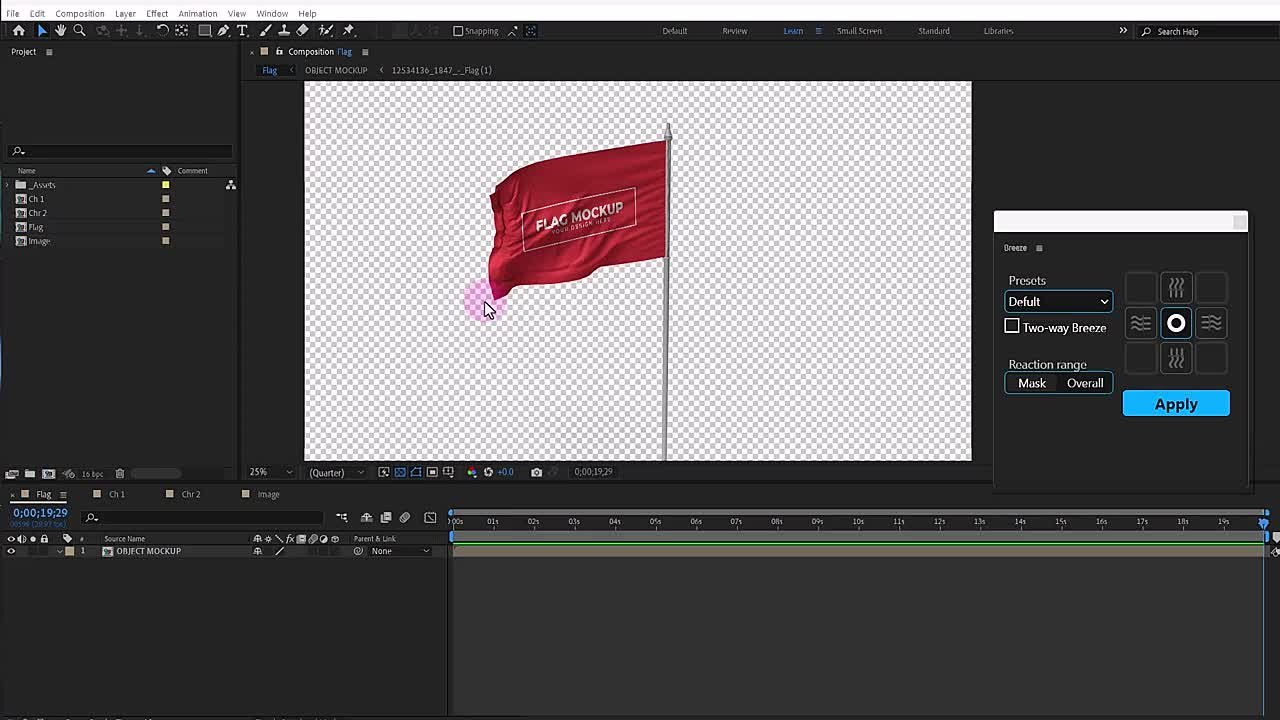Create a new folder in Project panel

30,474
